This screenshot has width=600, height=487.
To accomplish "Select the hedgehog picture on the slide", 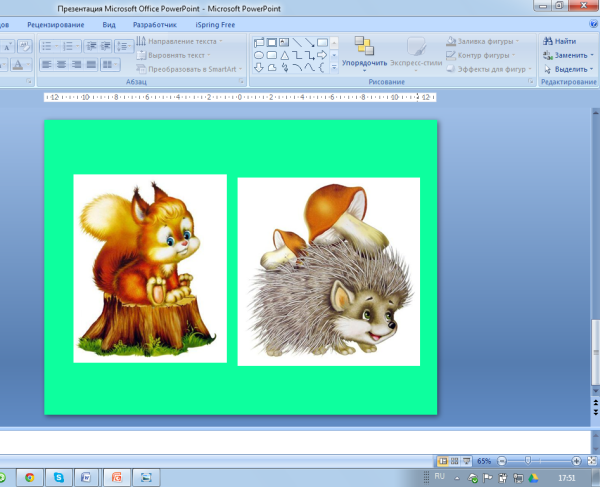I will pyautogui.click(x=328, y=272).
